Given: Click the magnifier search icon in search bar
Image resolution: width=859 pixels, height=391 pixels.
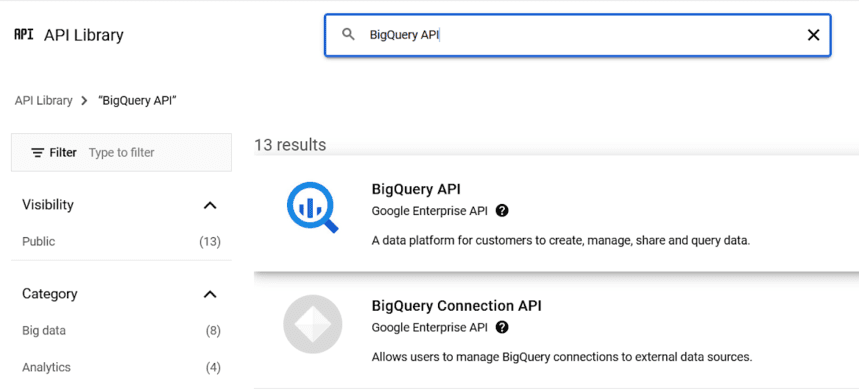Looking at the screenshot, I should point(348,34).
